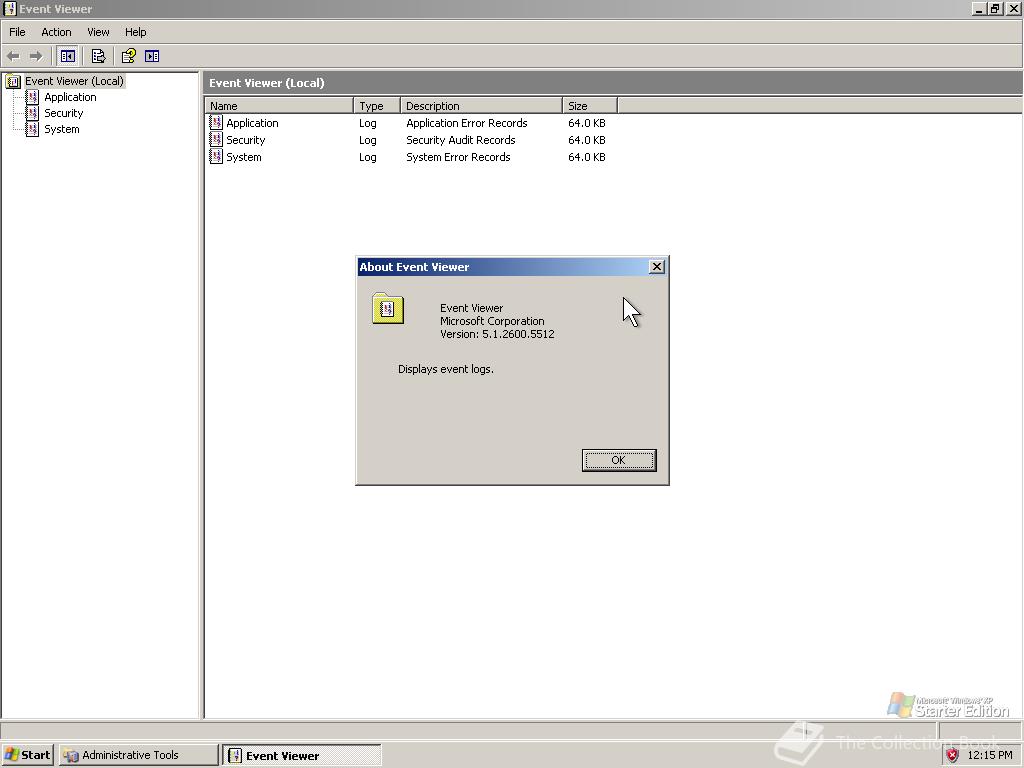
Task: Open the View menu
Action: [x=99, y=32]
